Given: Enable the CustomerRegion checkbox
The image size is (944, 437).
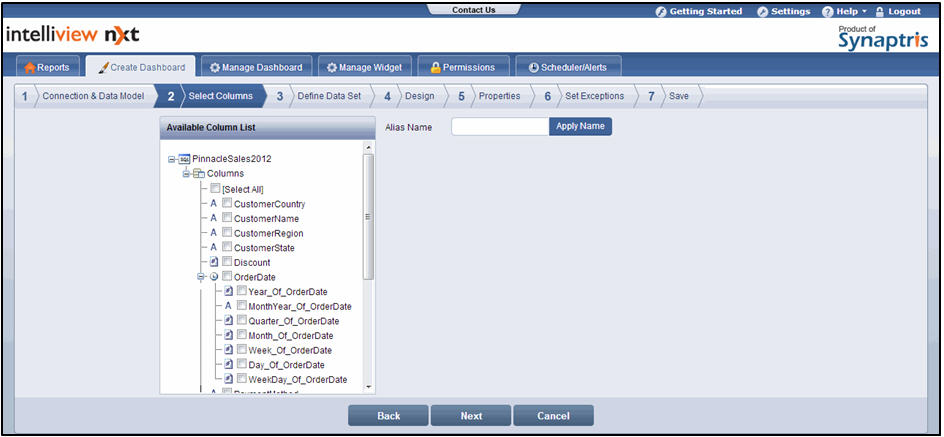Looking at the screenshot, I should coord(227,232).
